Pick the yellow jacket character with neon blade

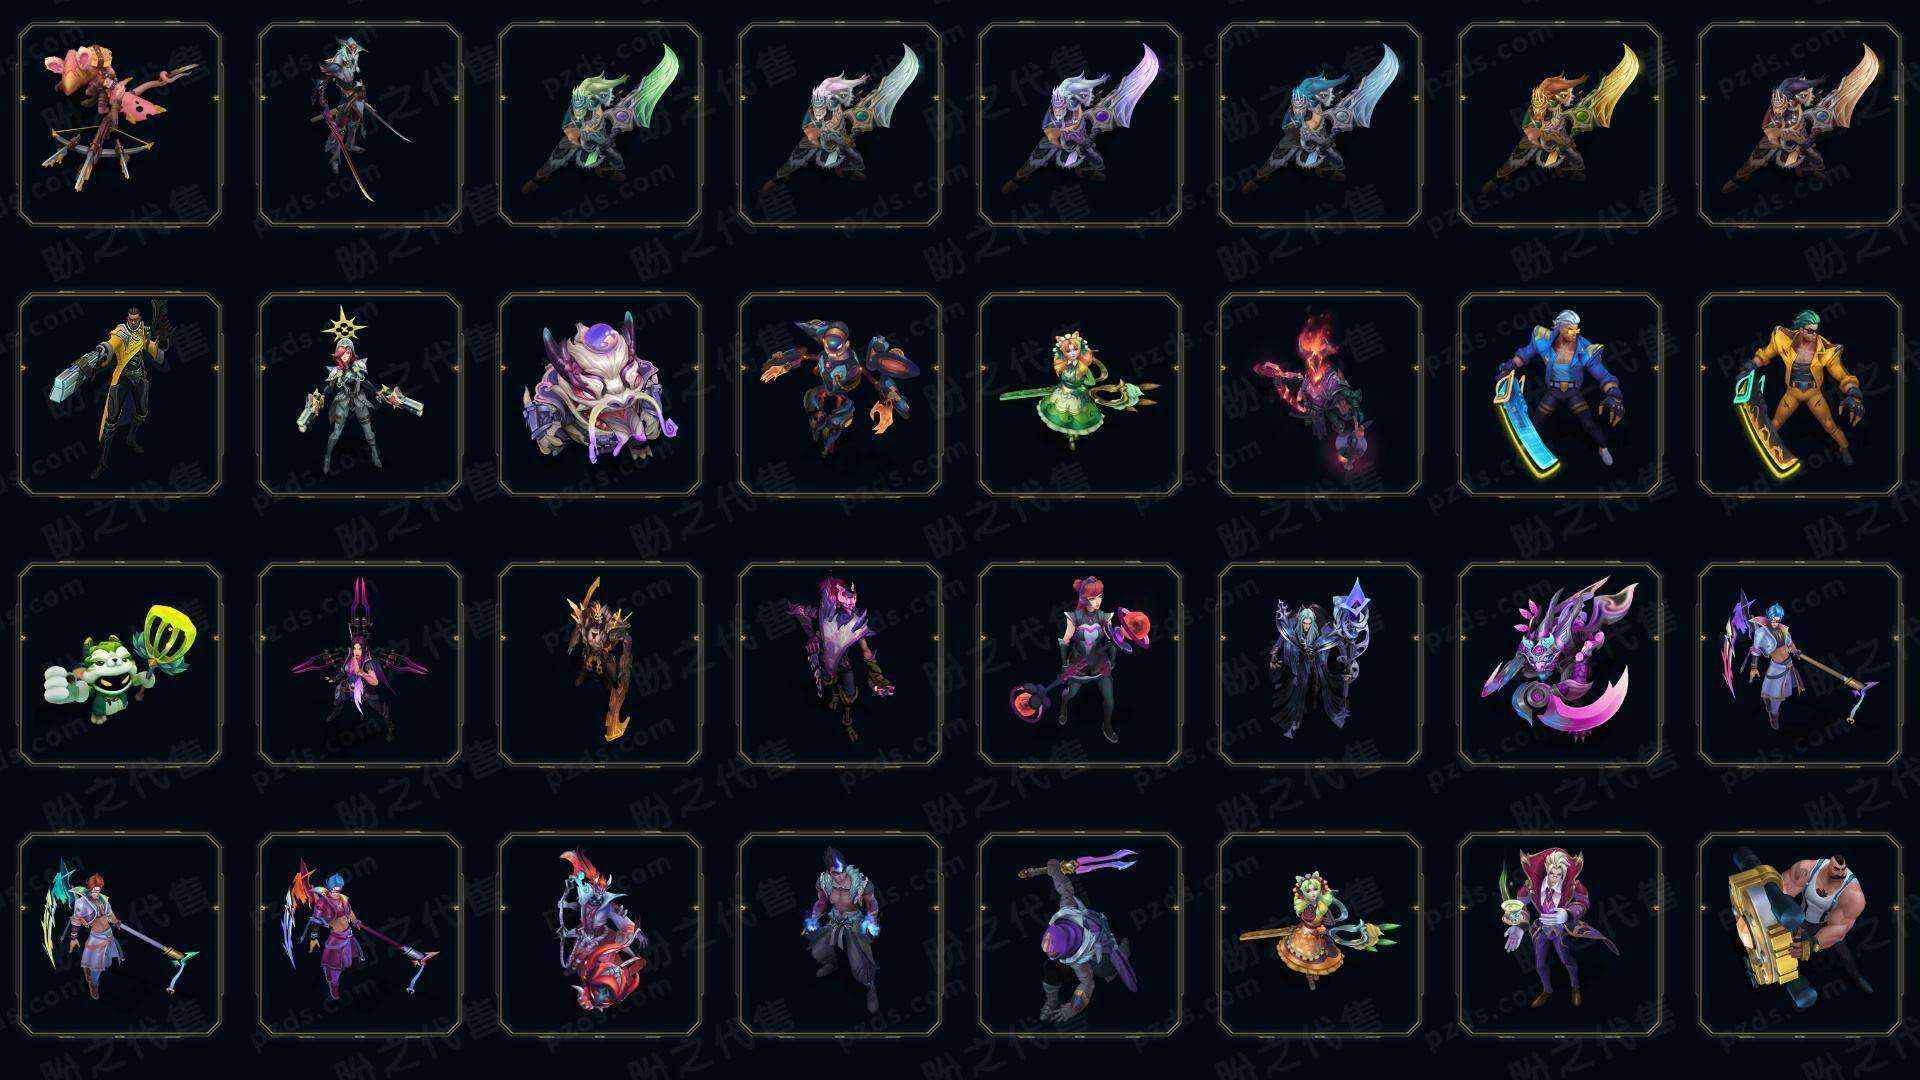[1800, 394]
